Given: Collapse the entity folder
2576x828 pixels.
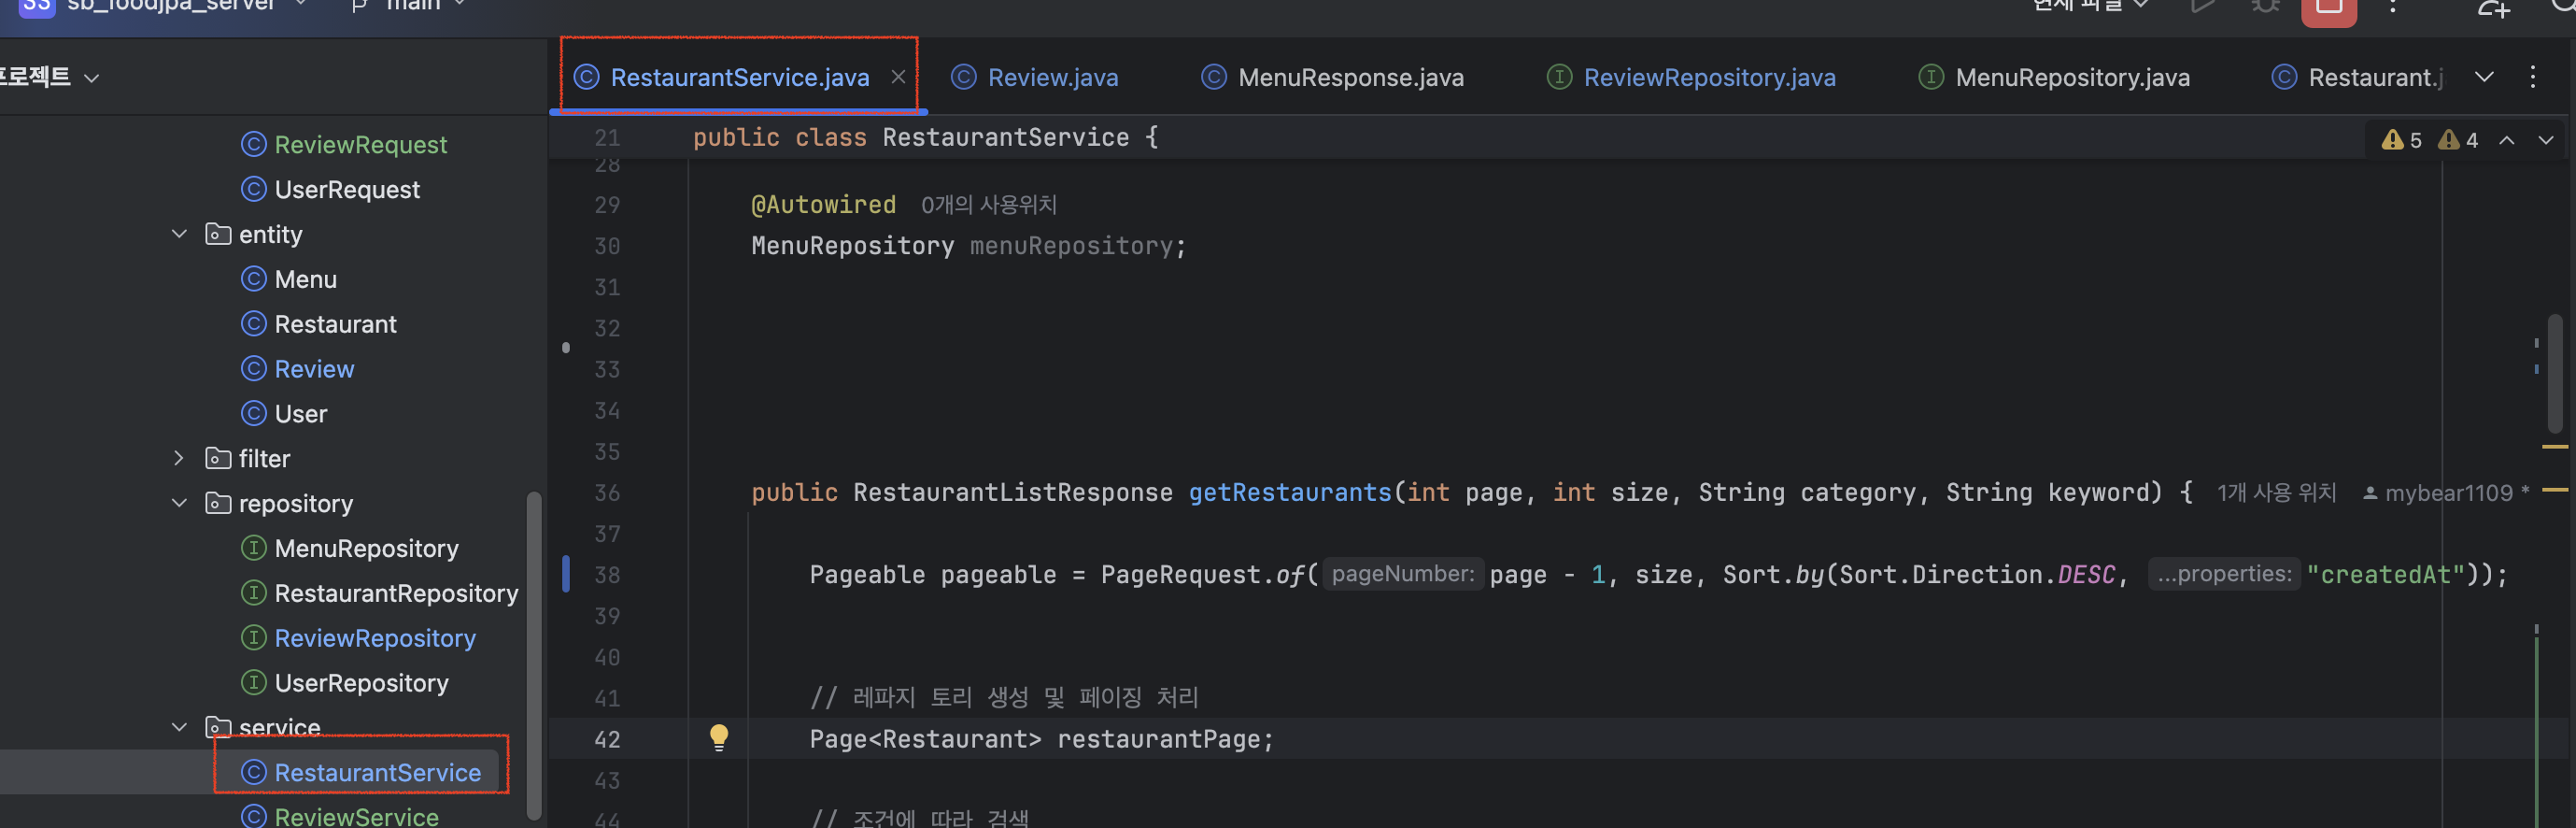Looking at the screenshot, I should click(179, 234).
